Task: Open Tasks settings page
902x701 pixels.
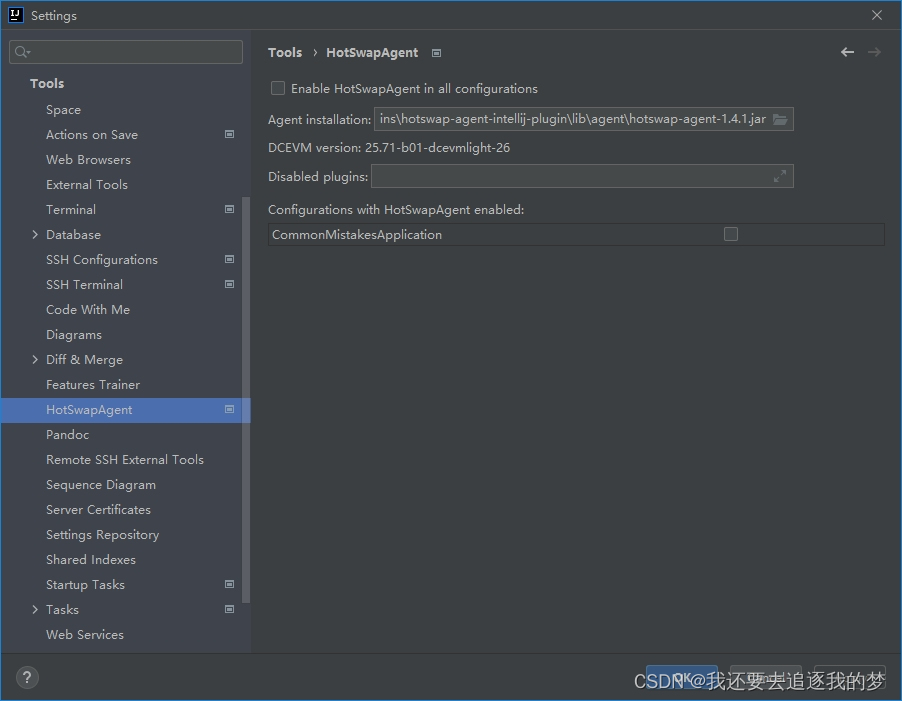Action: [62, 610]
